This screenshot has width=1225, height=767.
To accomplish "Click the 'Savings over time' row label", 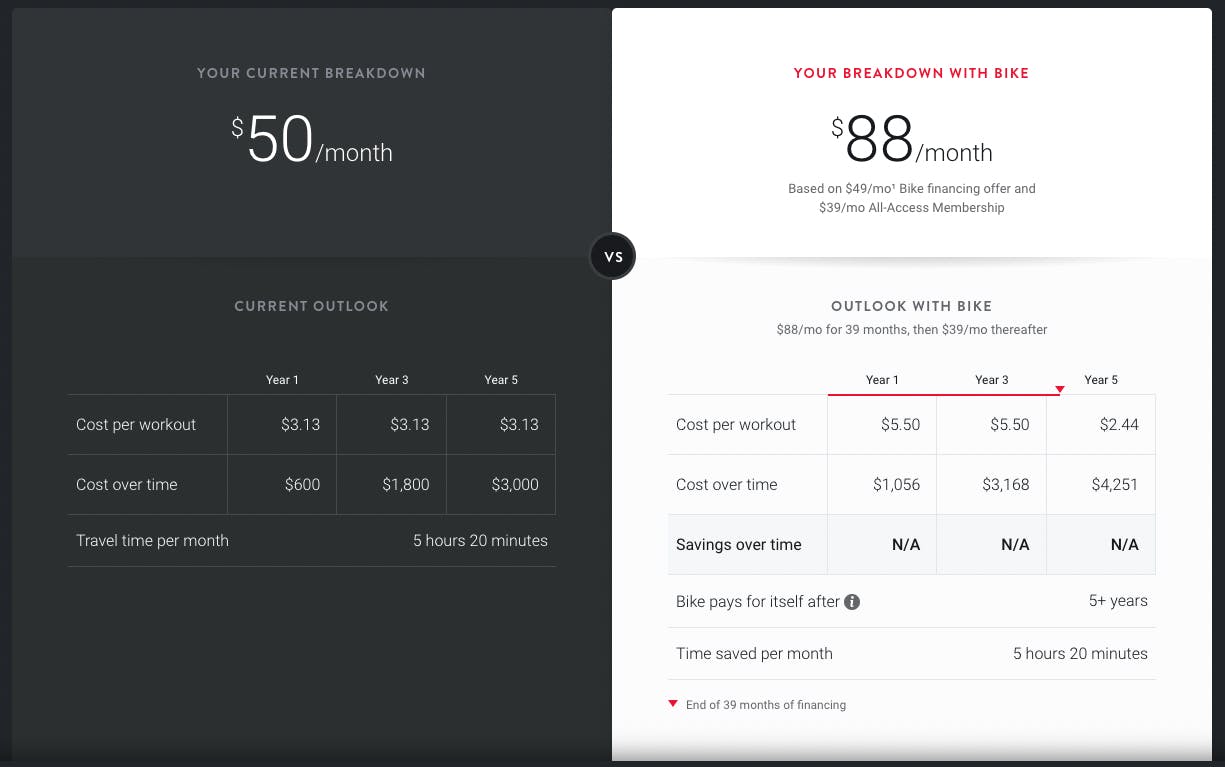I will 739,545.
